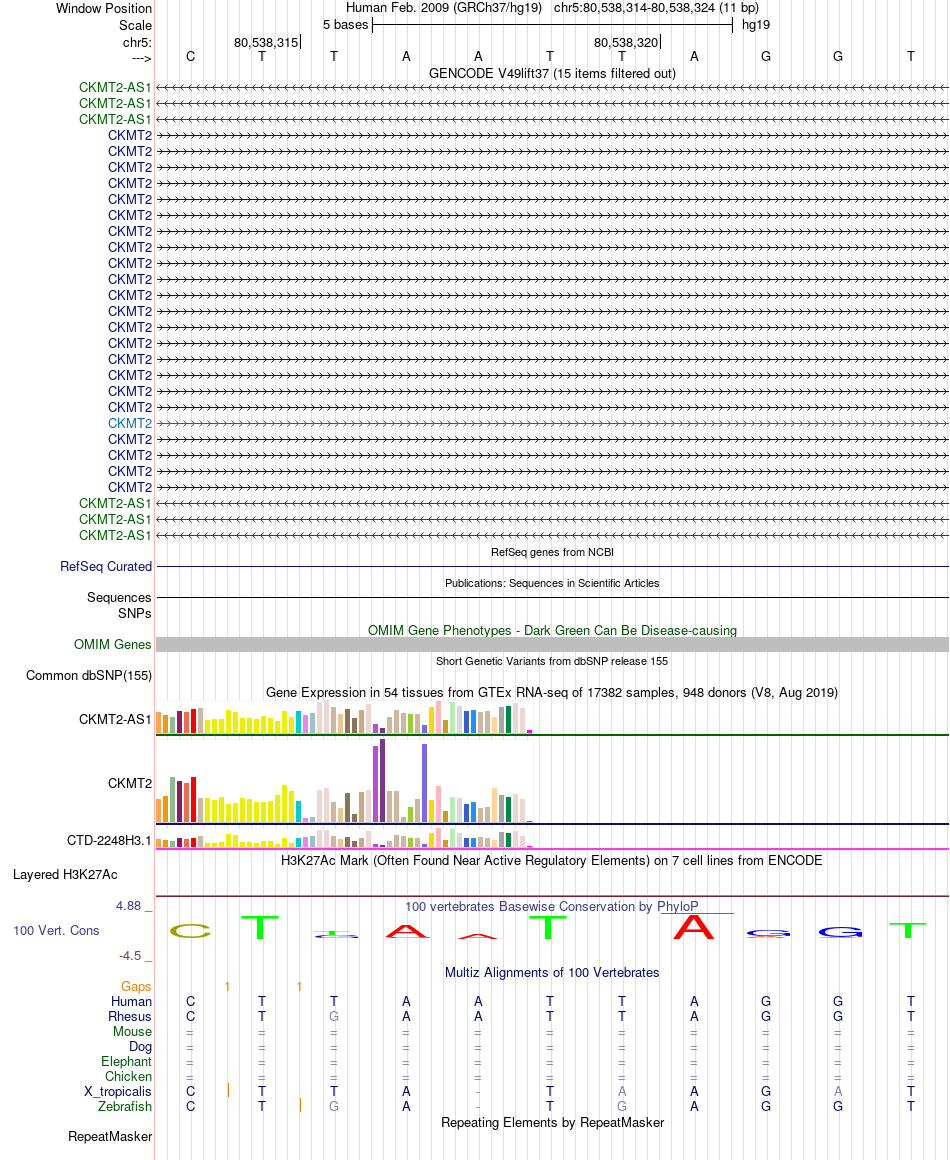950x1160 pixels.
Task: Click the Mouse alignment row label
Action: (x=132, y=1031)
